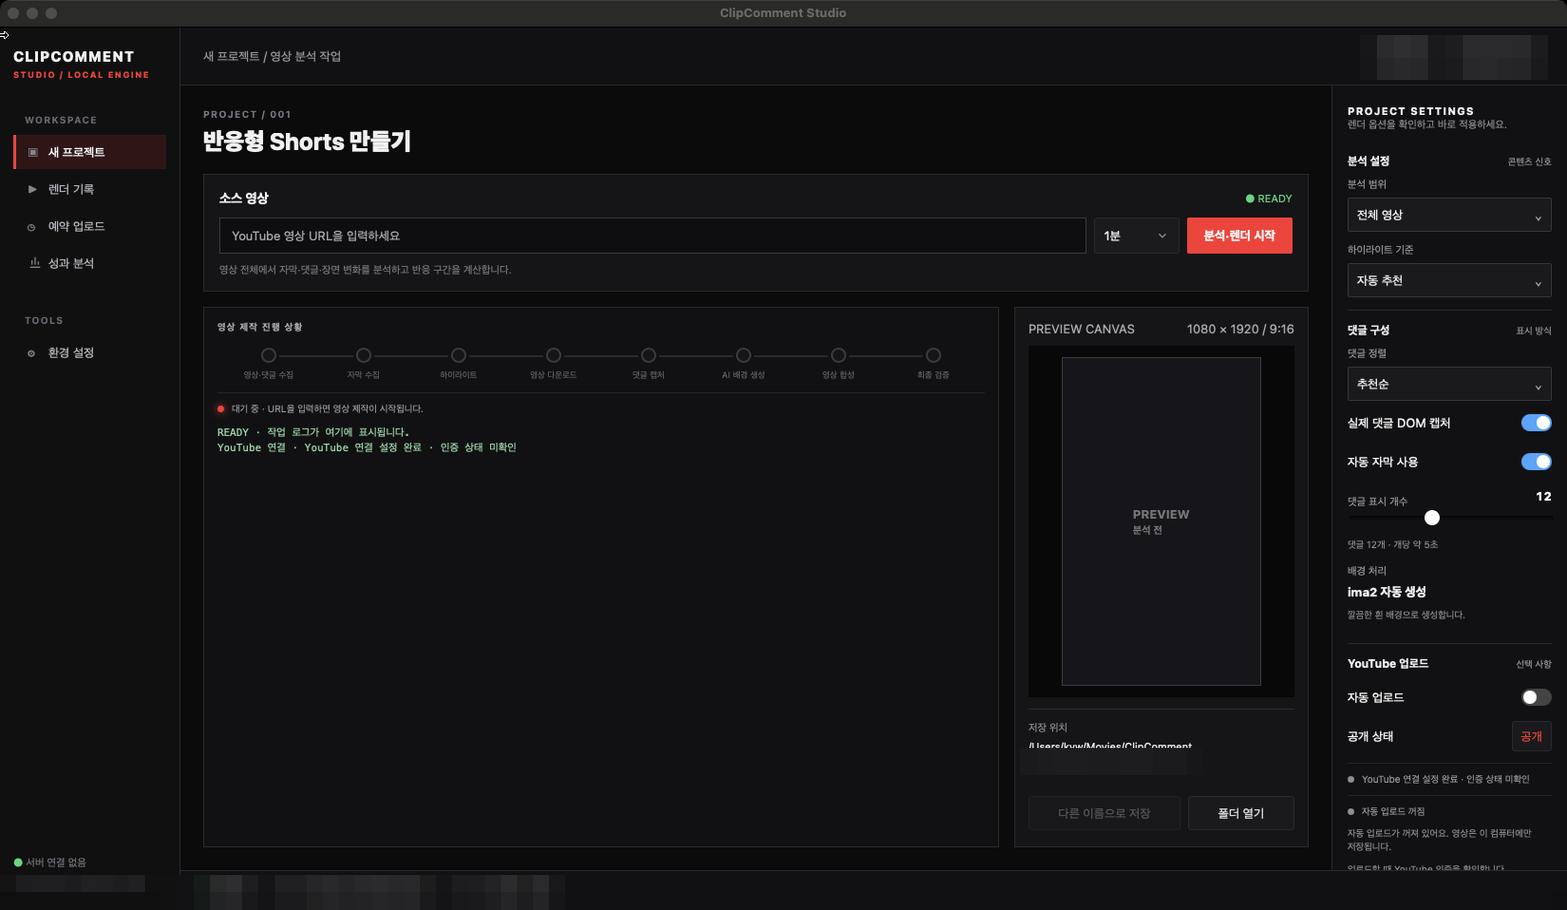The width and height of the screenshot is (1567, 910).
Task: Click the green READY status dot
Action: click(1250, 199)
